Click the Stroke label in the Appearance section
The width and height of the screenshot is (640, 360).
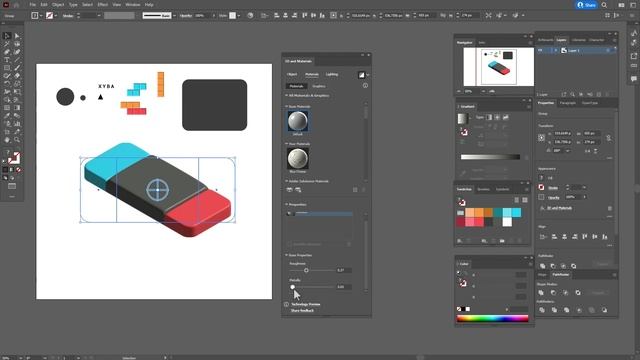click(553, 188)
